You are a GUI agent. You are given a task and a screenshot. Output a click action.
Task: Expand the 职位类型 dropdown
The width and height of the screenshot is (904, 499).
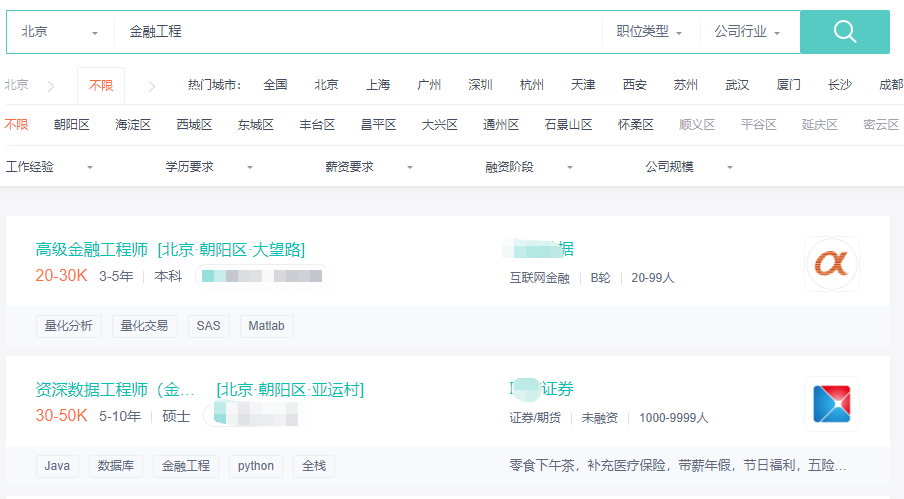click(649, 32)
